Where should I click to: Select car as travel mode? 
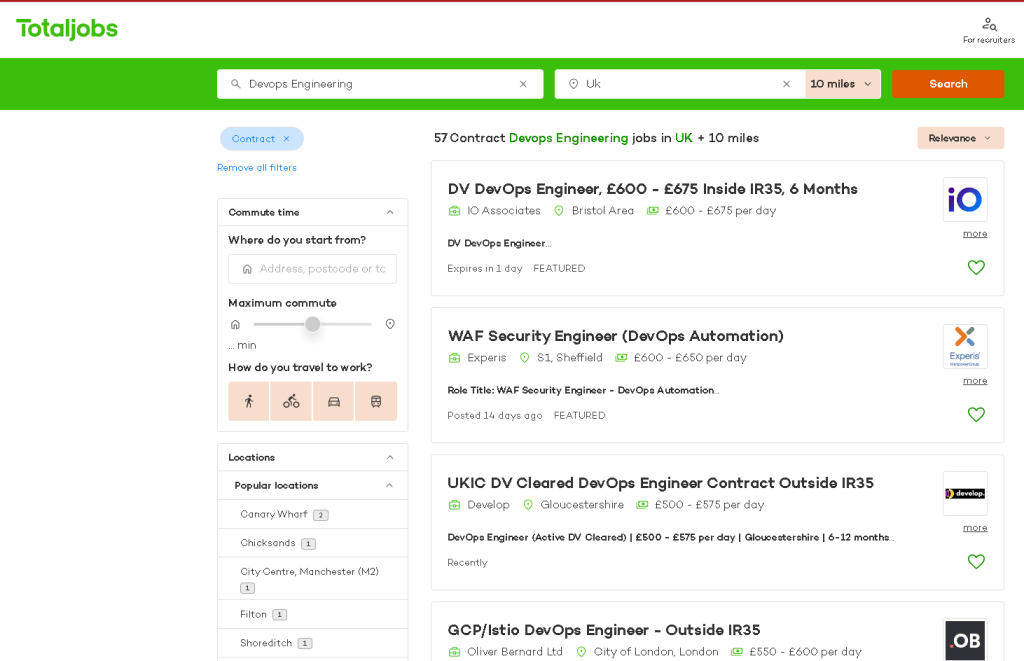click(x=334, y=401)
